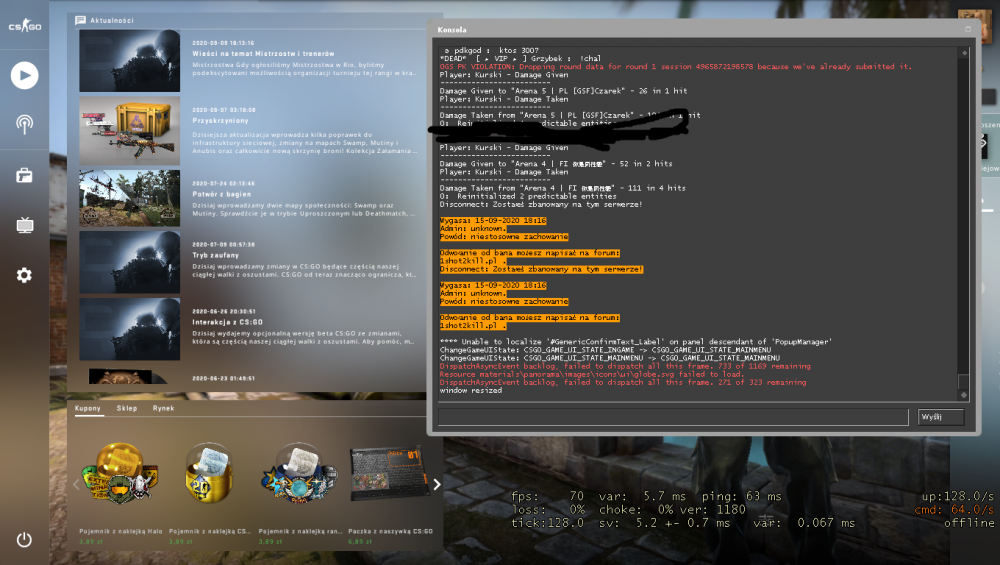The image size is (1000, 565).
Task: Open the Interakcja z CS:GO thumbnail
Action: 129,329
